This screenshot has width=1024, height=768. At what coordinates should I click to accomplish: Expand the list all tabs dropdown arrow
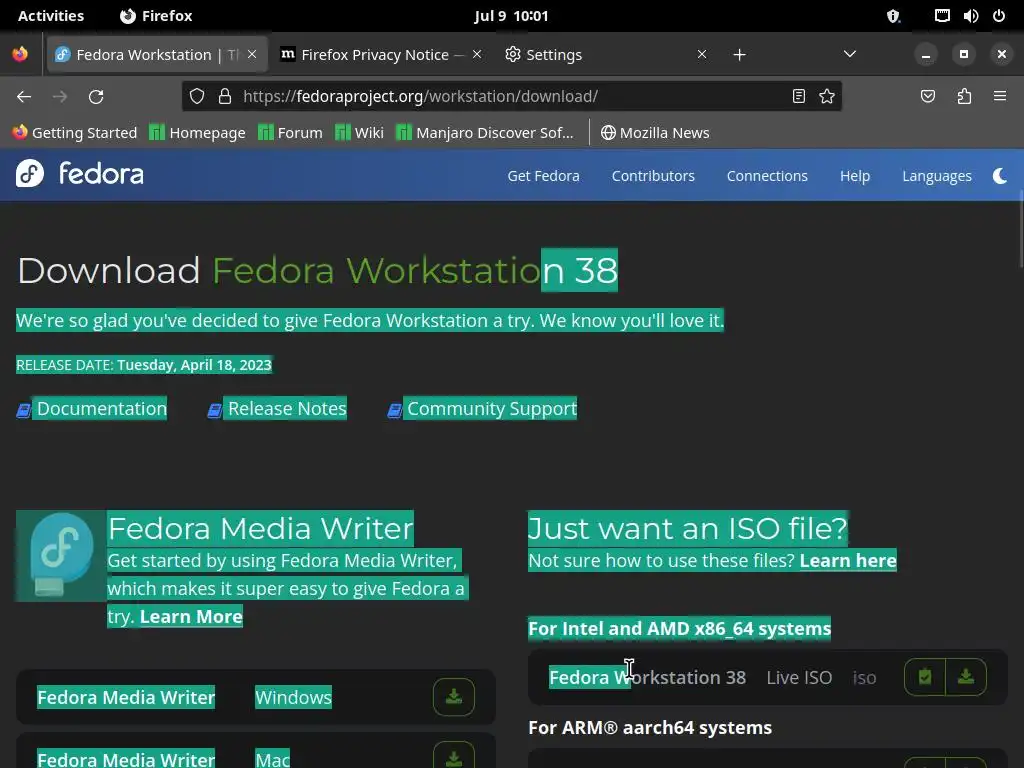coord(850,54)
